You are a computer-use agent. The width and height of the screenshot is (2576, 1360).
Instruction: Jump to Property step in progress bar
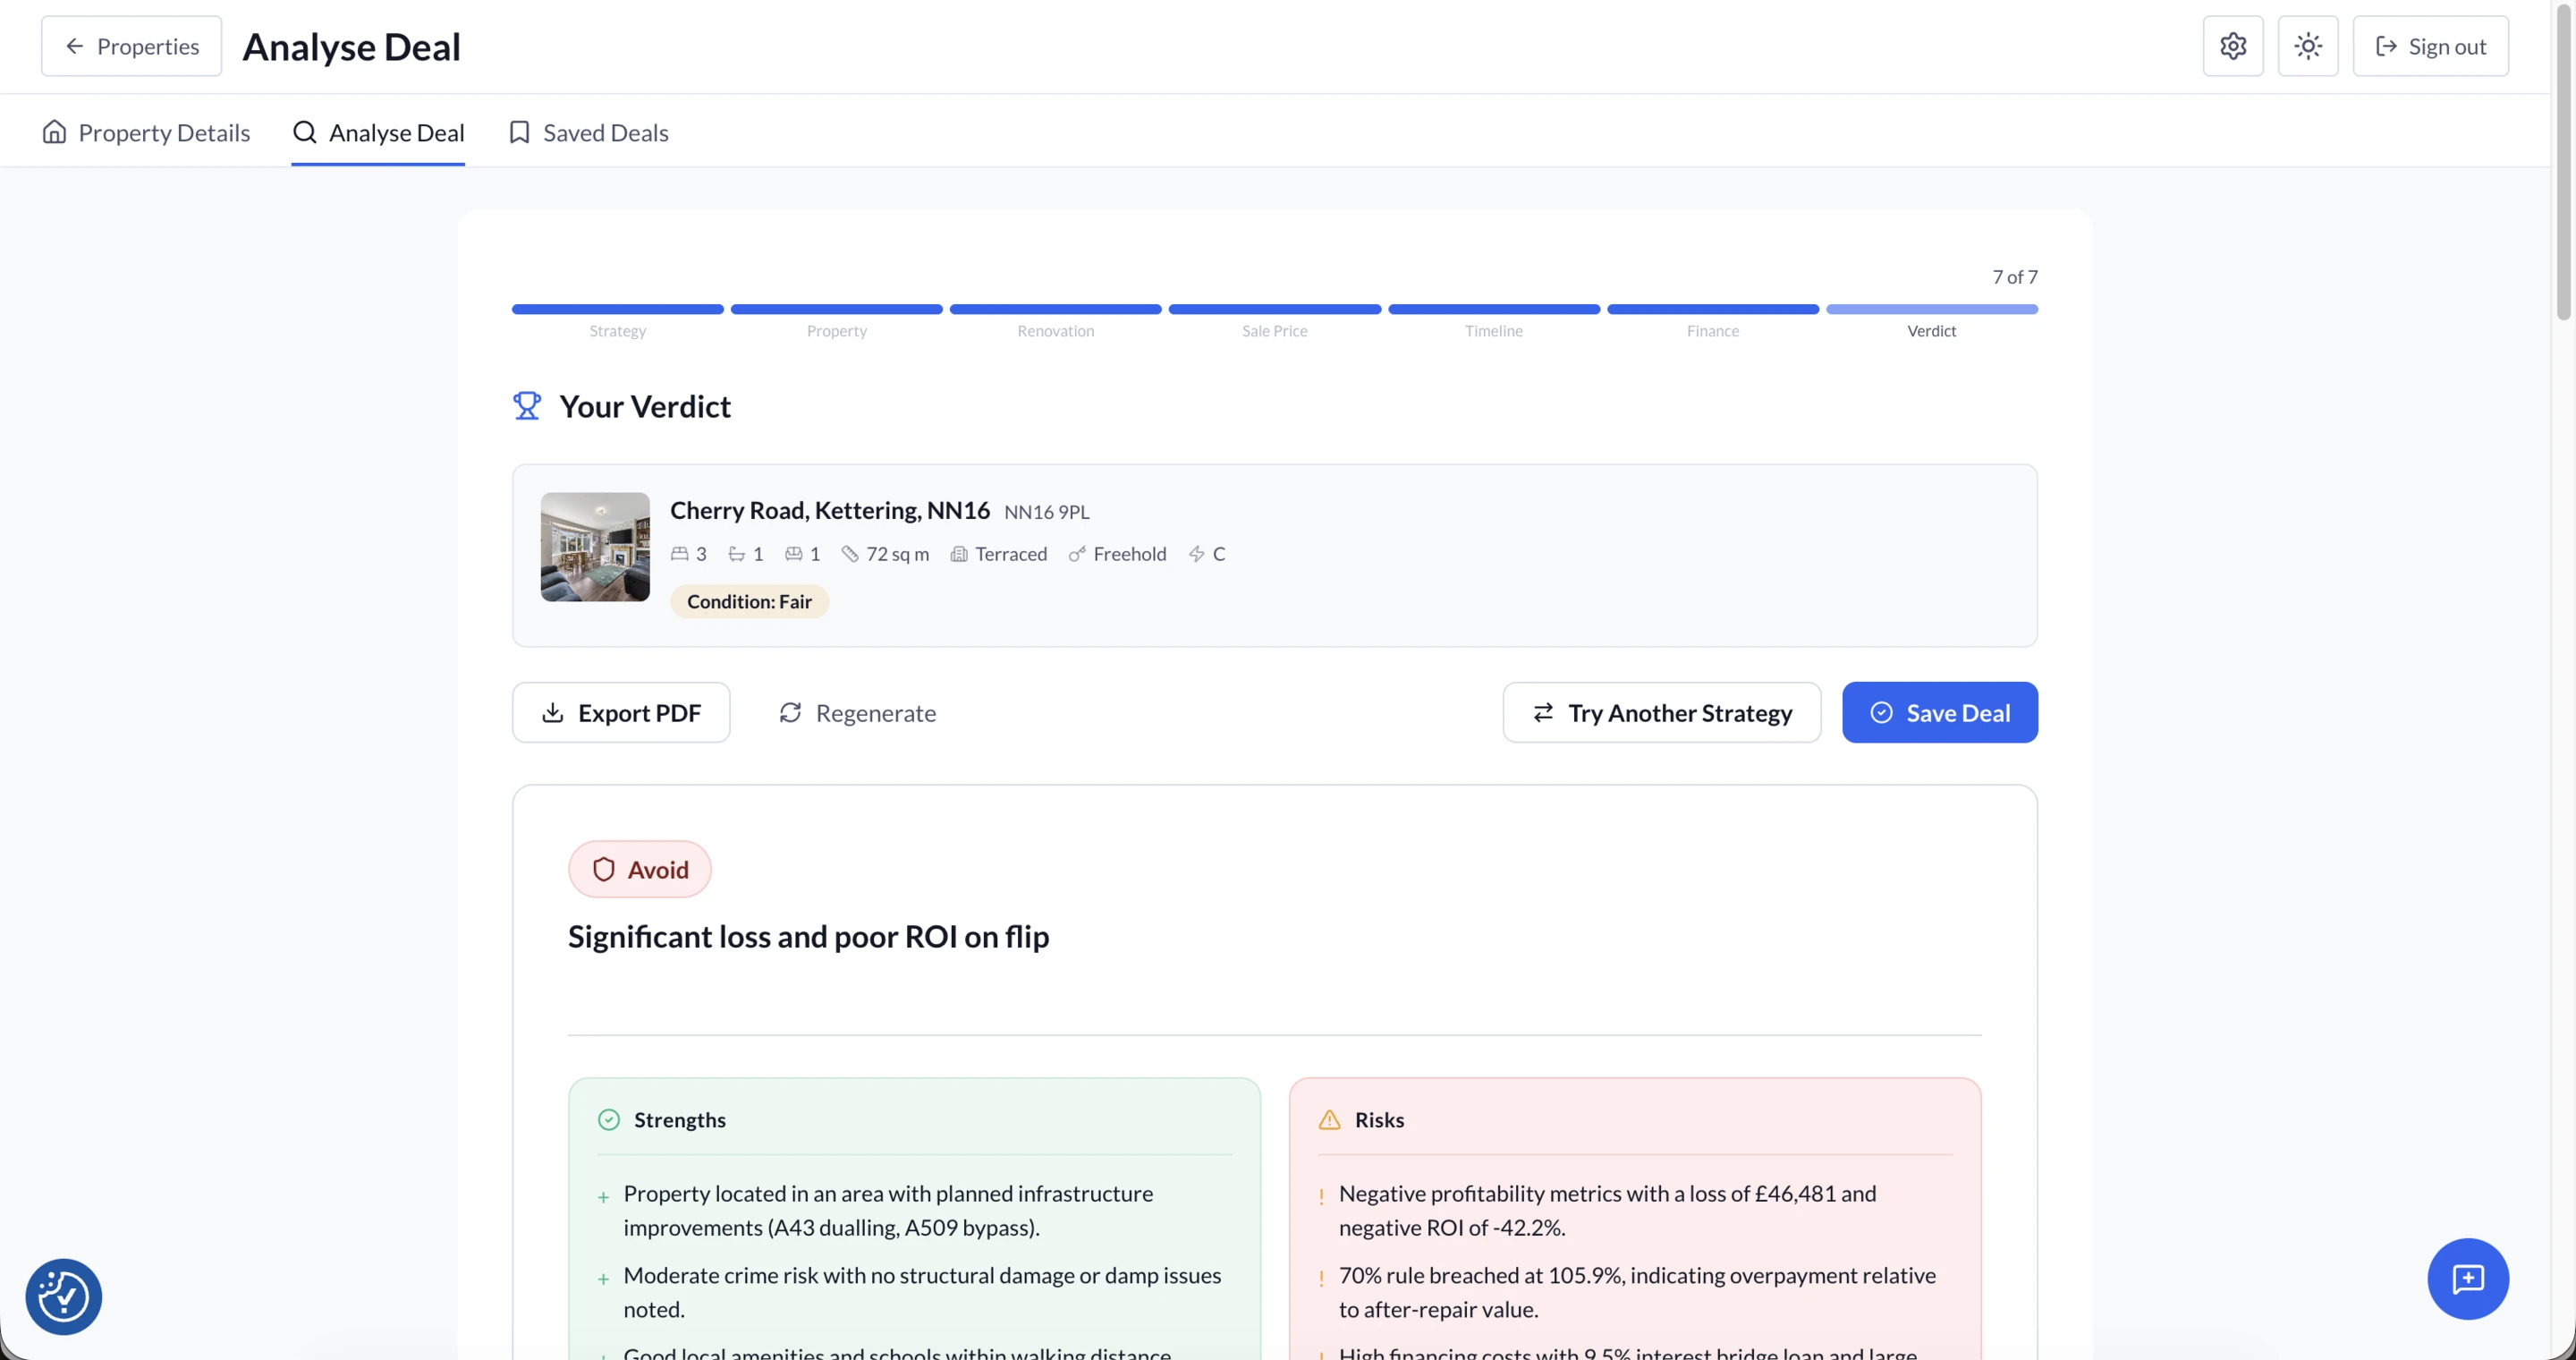(836, 321)
